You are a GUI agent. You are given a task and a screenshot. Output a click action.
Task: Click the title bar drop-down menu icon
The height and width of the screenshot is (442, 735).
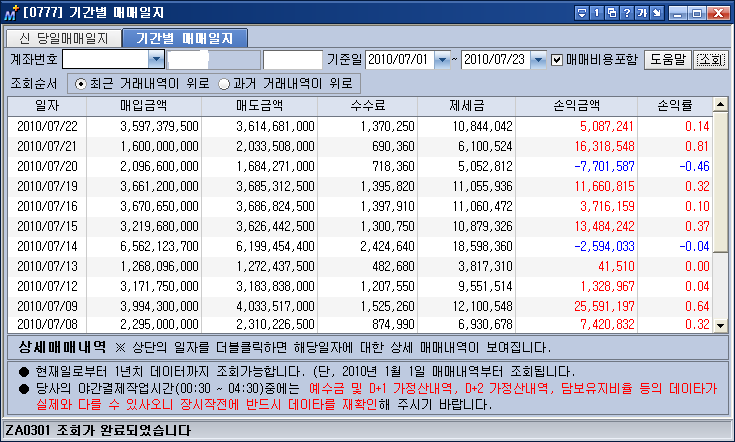(x=581, y=13)
